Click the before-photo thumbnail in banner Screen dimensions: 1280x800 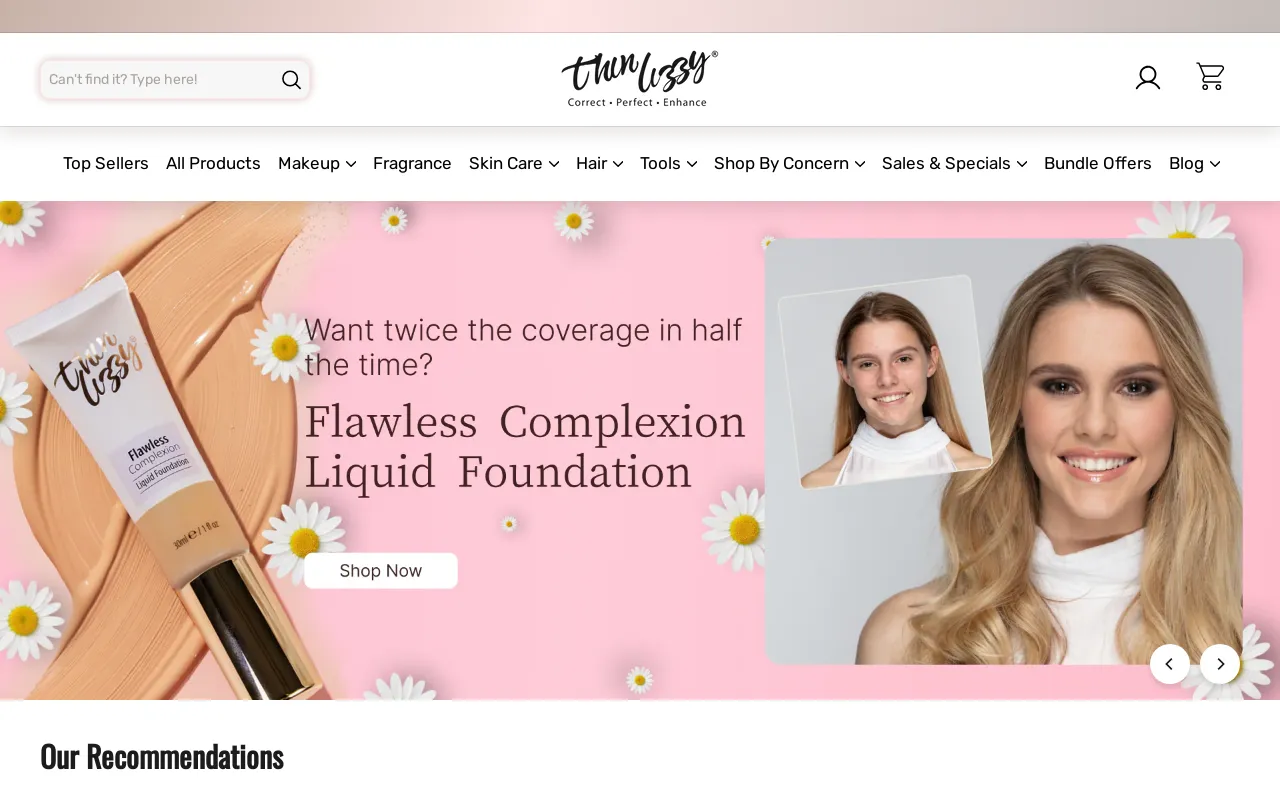point(885,381)
